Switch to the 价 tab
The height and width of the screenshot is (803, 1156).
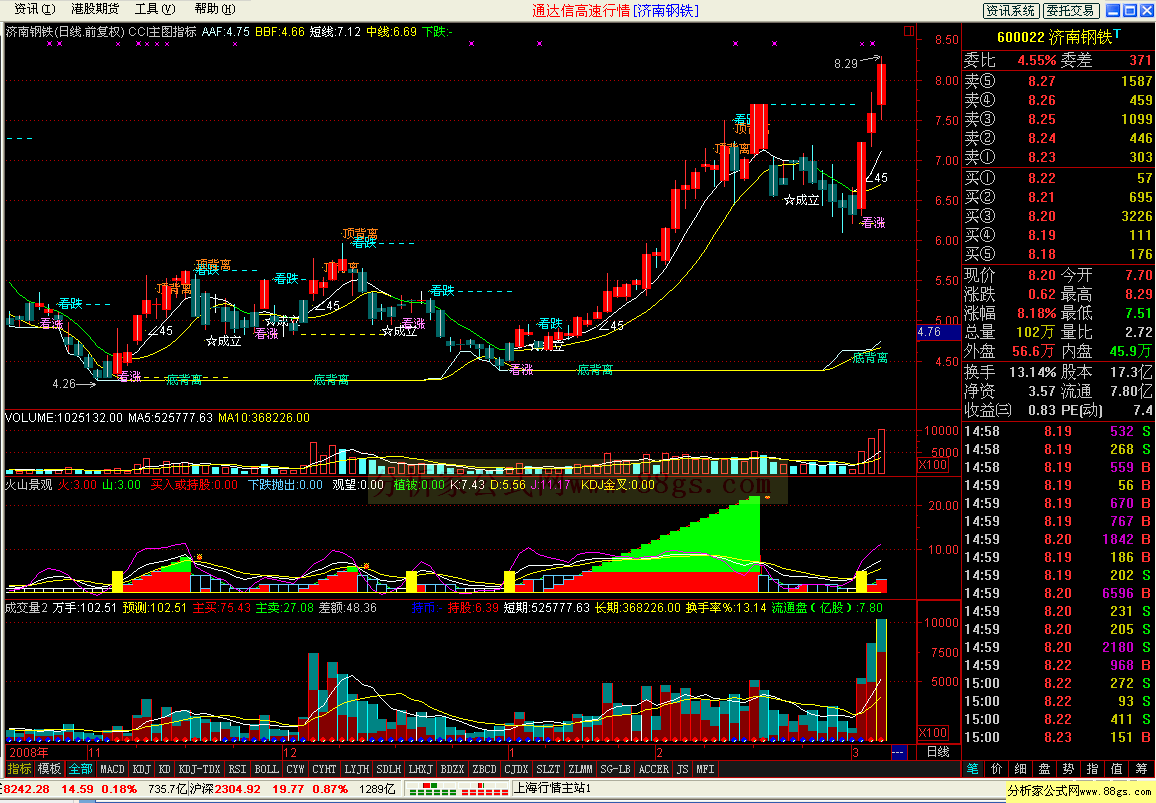[x=997, y=769]
